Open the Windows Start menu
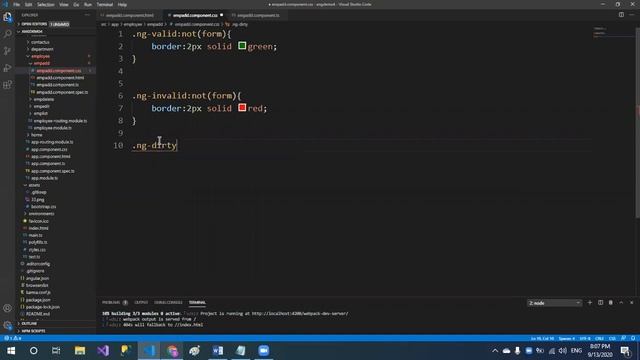The image size is (640, 360). pos(11,351)
